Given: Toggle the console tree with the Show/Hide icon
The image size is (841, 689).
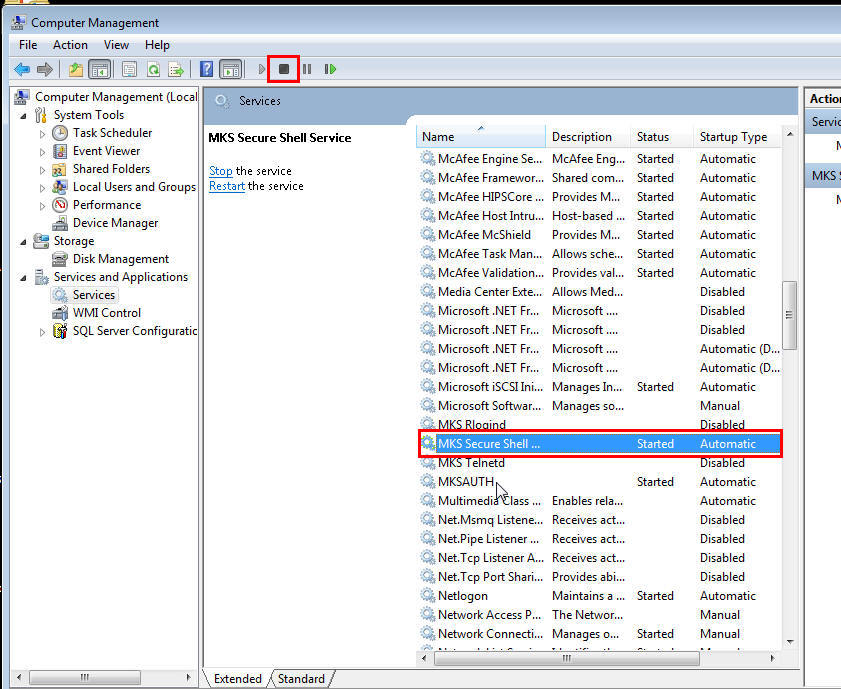Looking at the screenshot, I should coord(97,68).
